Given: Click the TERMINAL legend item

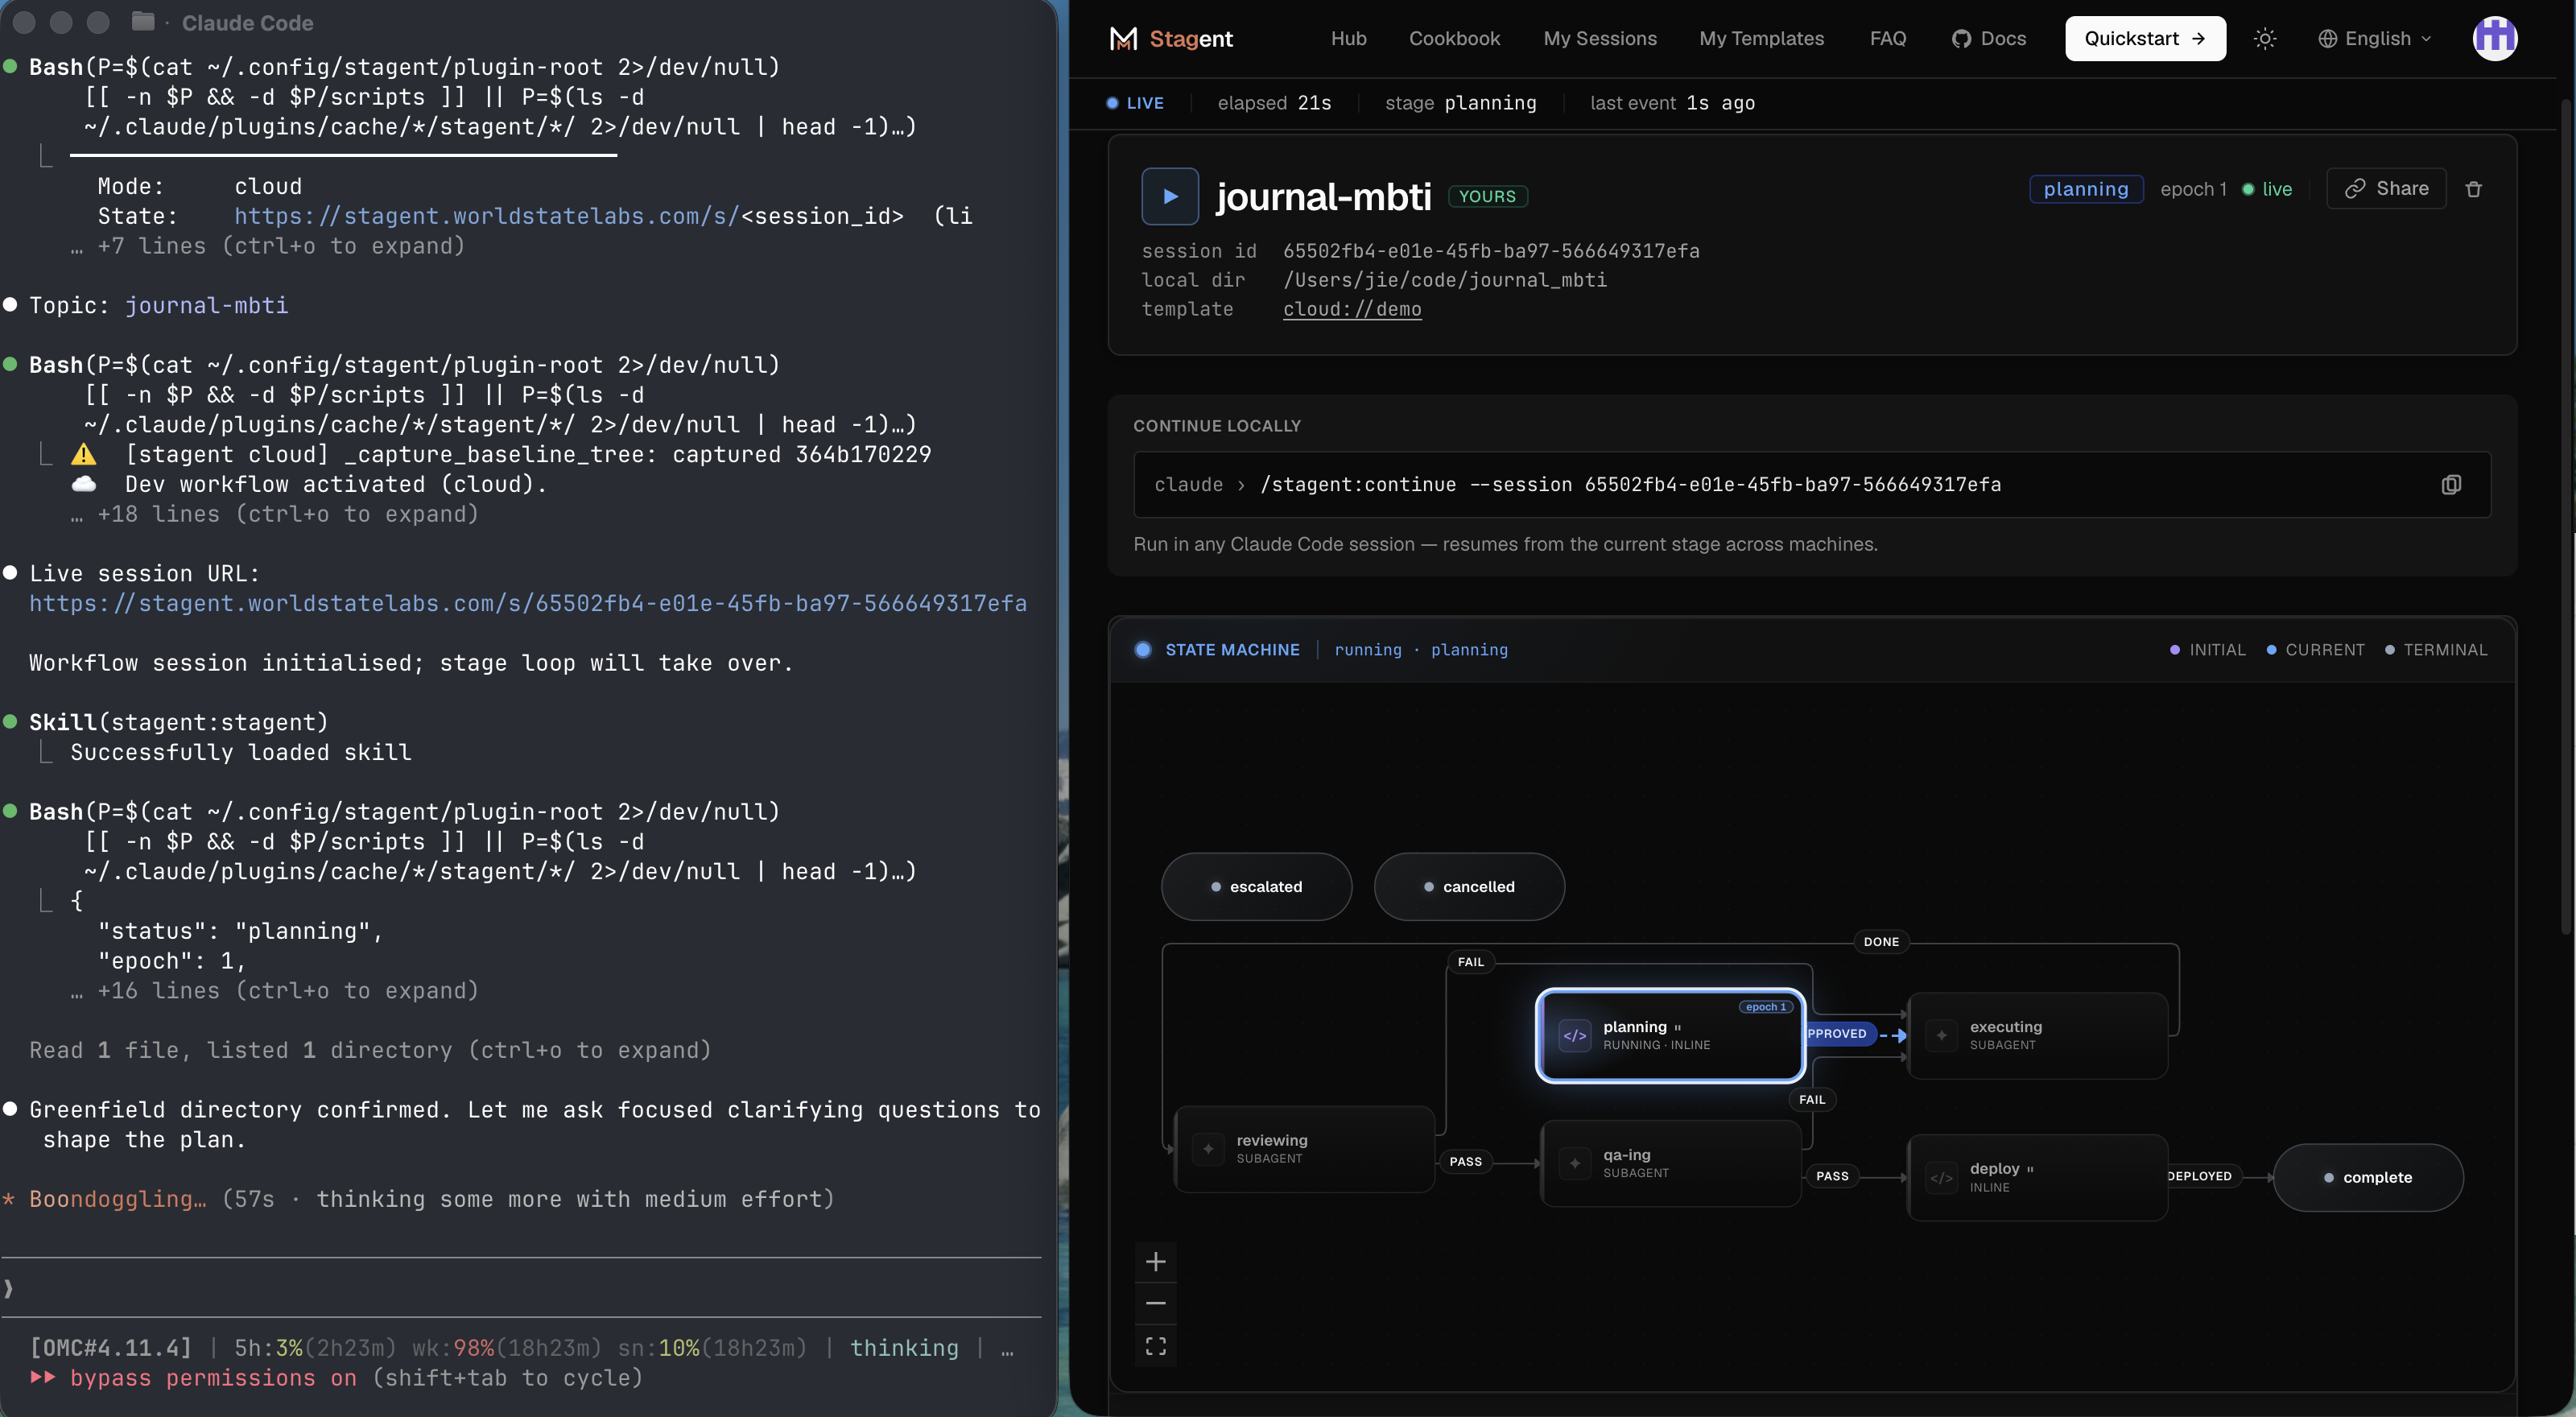Looking at the screenshot, I should coord(2435,650).
